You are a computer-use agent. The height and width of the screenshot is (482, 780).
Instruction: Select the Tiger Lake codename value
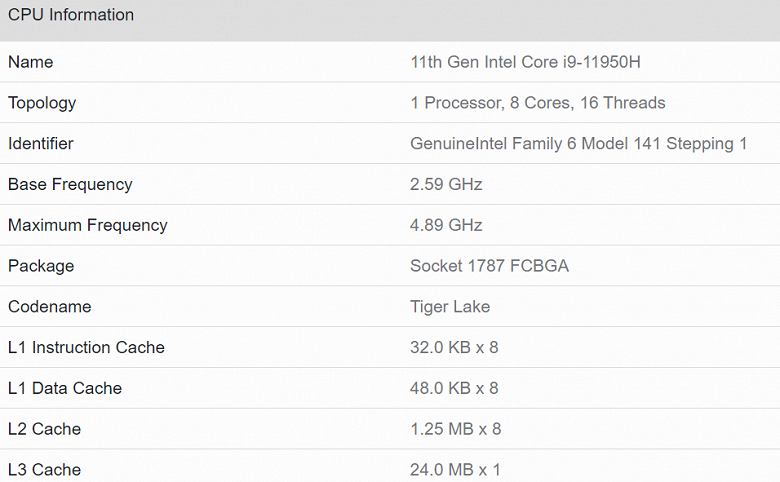click(x=450, y=307)
